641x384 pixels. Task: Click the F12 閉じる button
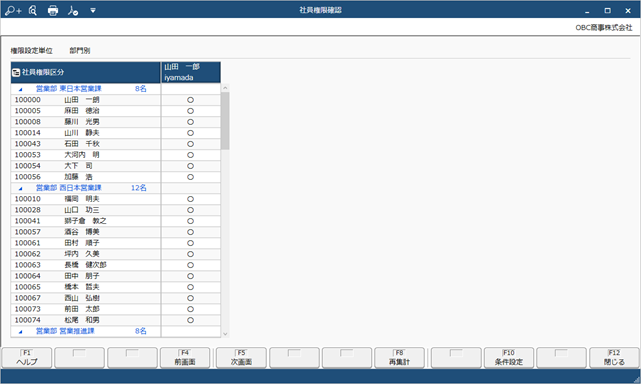(614, 358)
